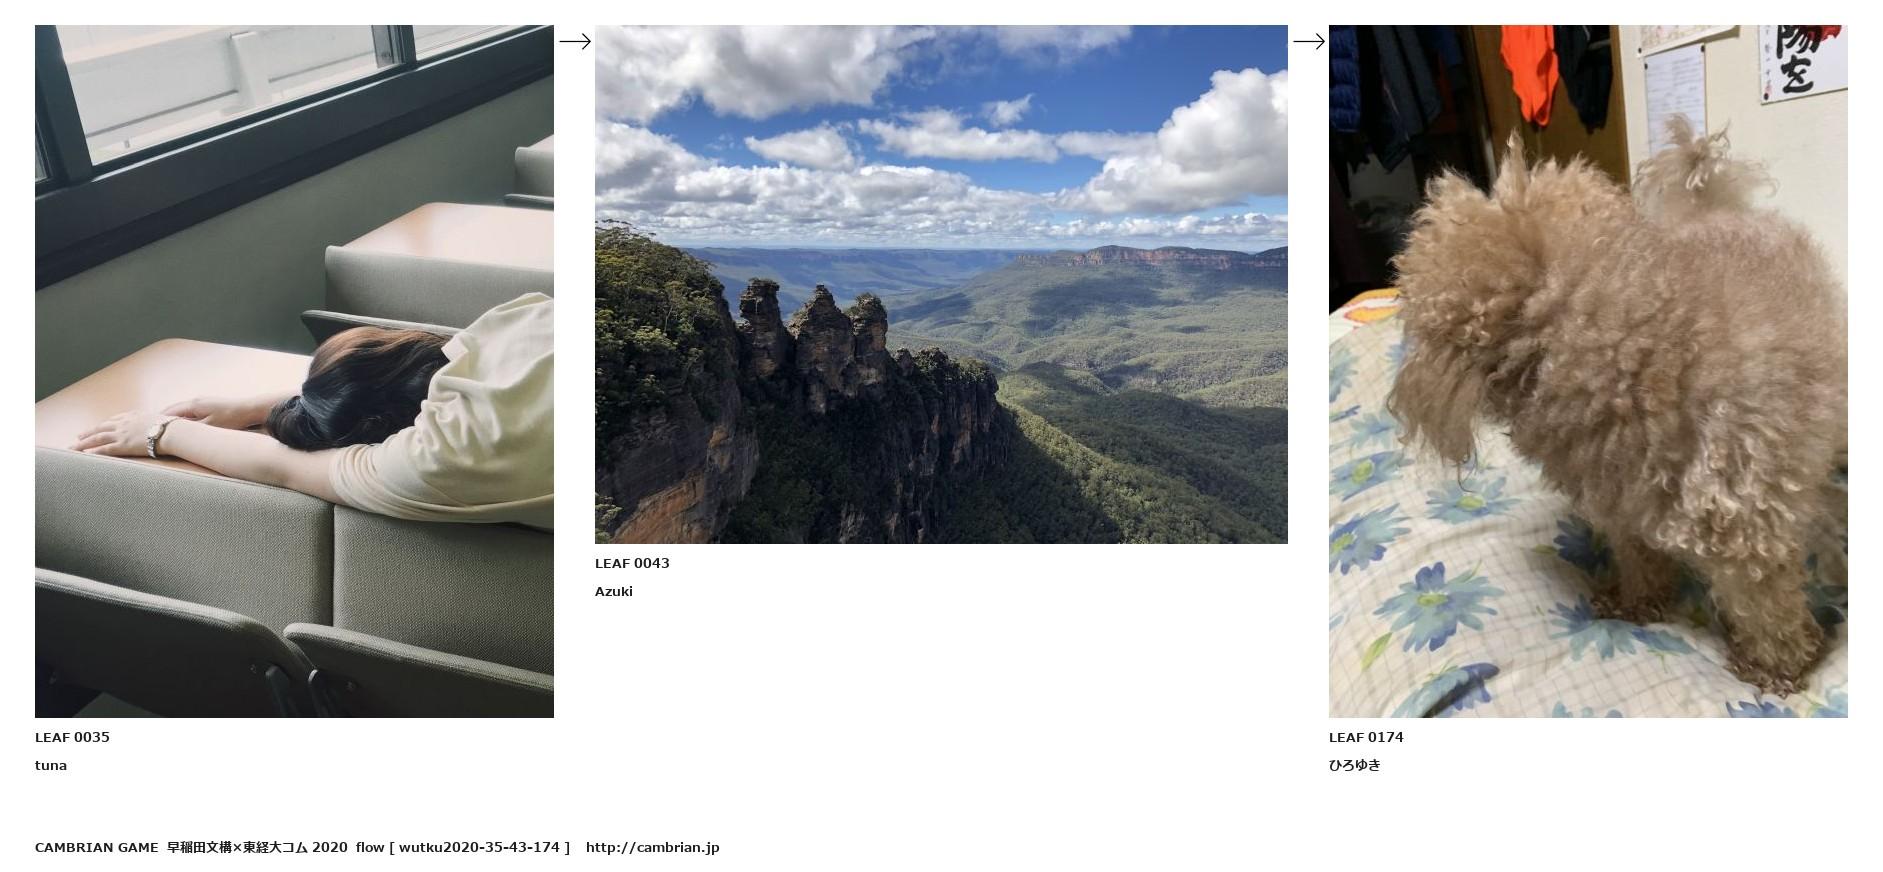Viewport: 1883px width, 872px height.
Task: Click the calligraphy poster in dog photo
Action: [x=1803, y=62]
